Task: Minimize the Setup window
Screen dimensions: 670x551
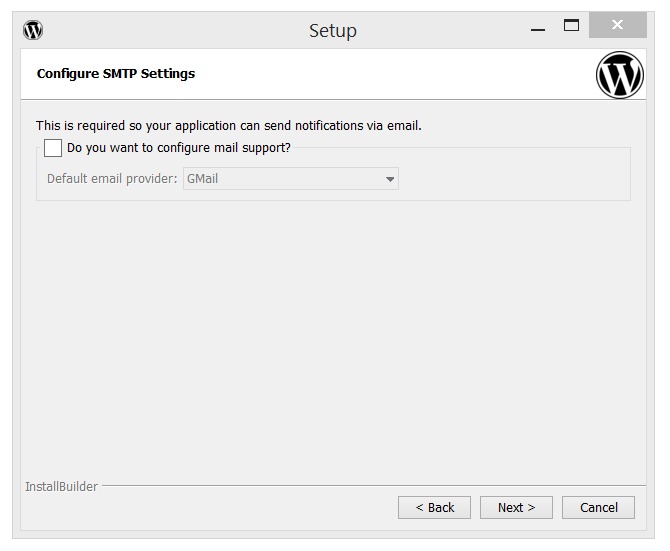Action: point(538,28)
